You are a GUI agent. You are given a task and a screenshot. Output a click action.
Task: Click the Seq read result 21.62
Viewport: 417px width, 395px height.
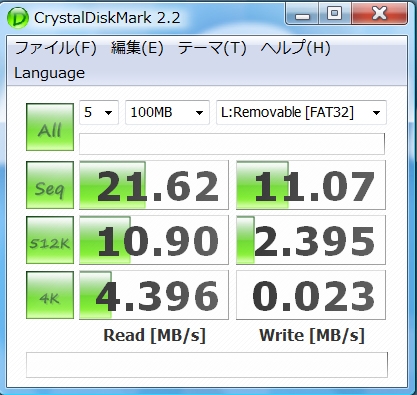coord(154,185)
